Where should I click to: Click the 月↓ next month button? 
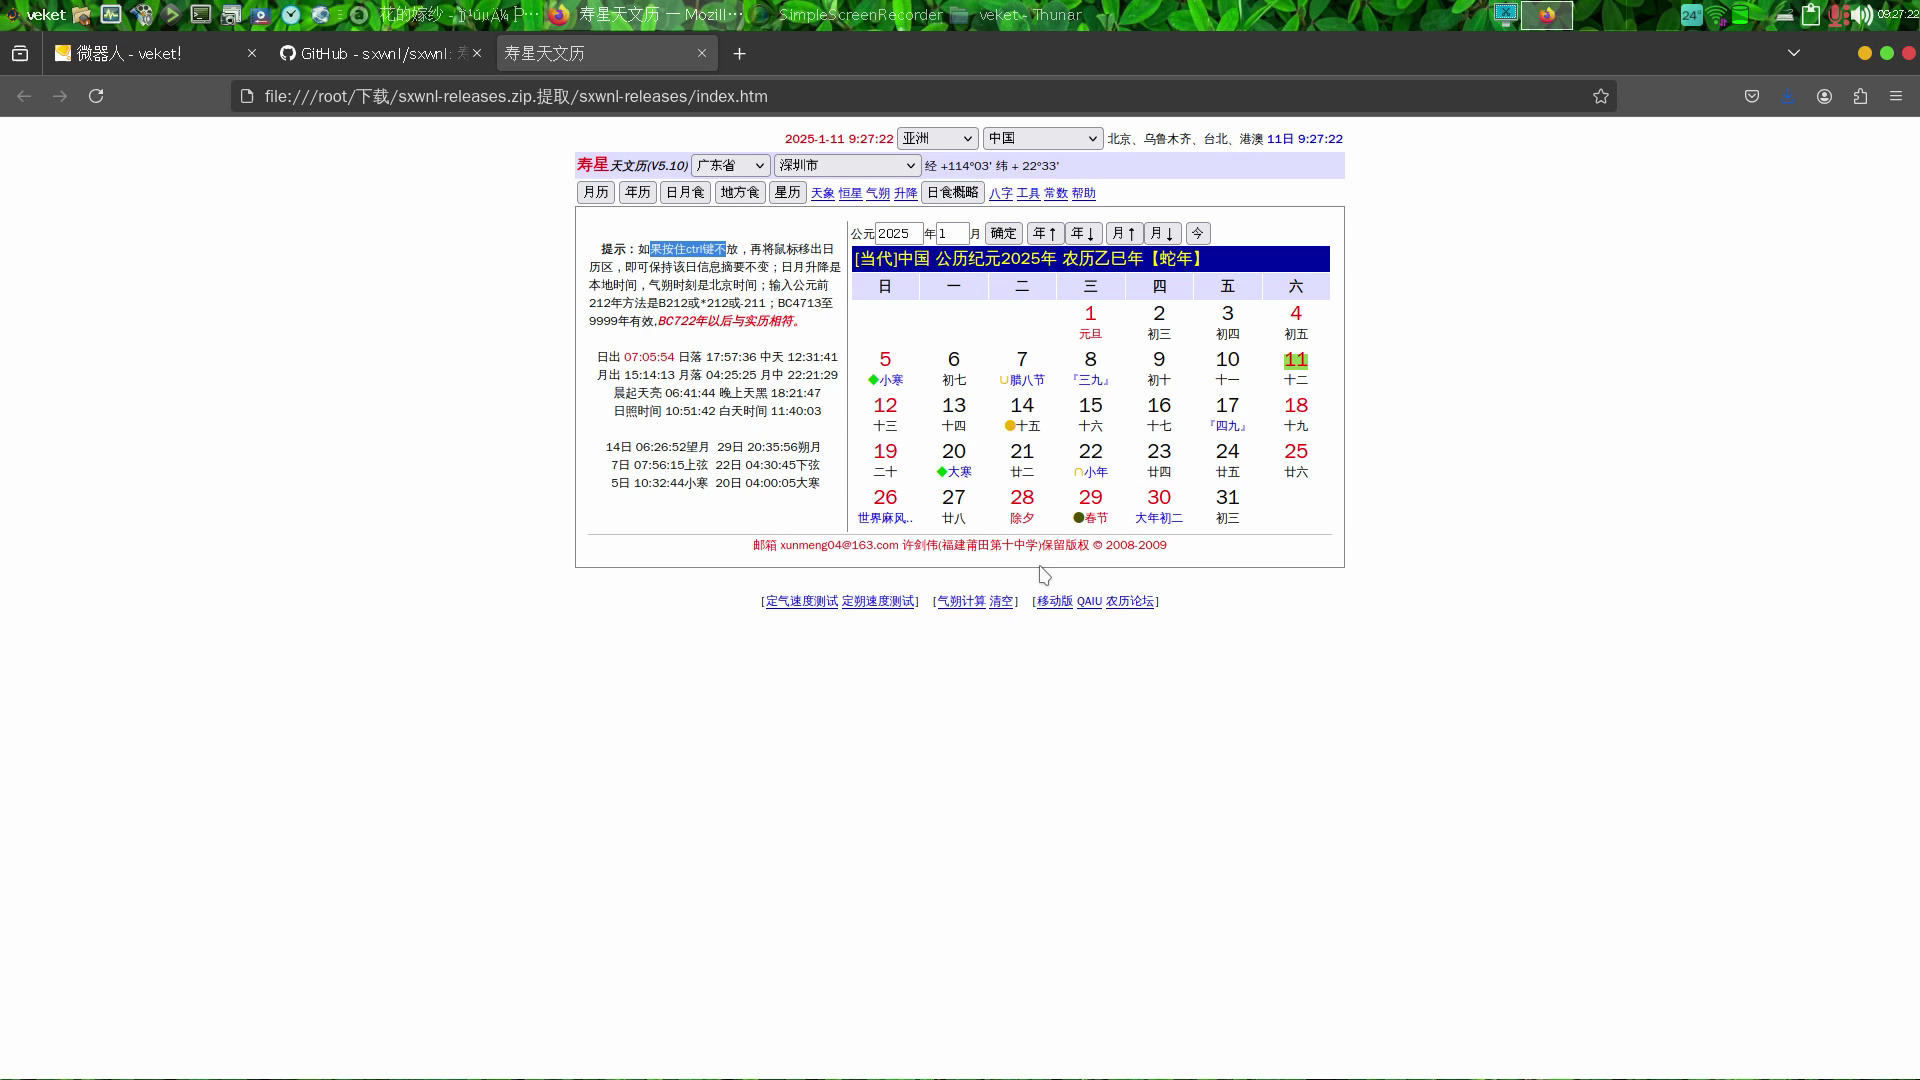pos(1163,233)
